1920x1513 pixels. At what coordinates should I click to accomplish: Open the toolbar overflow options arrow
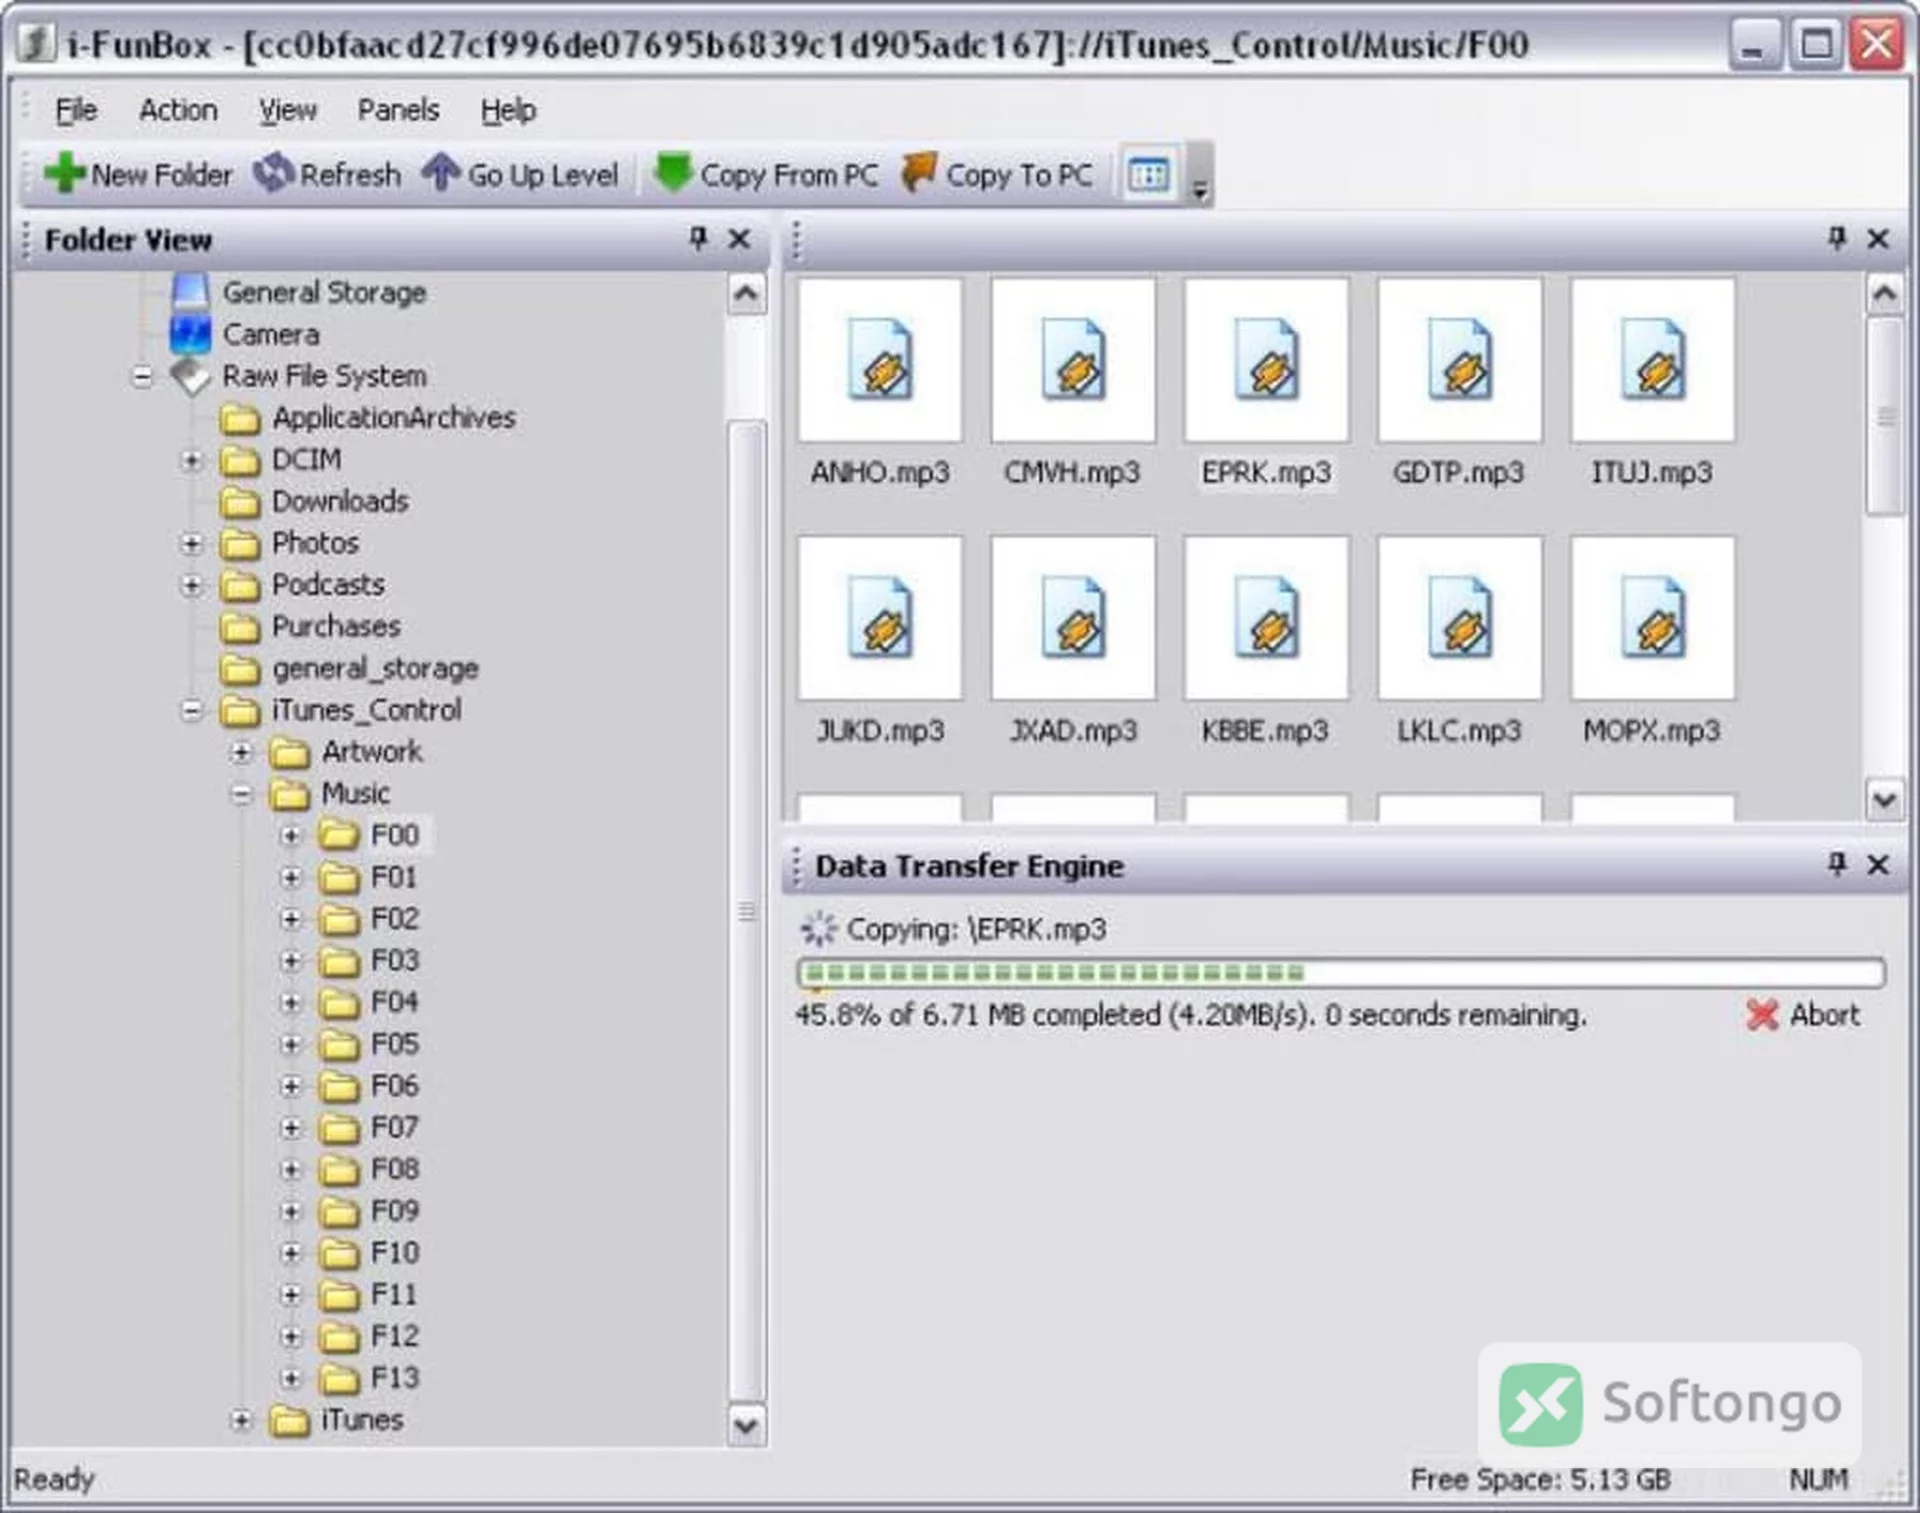click(1199, 189)
